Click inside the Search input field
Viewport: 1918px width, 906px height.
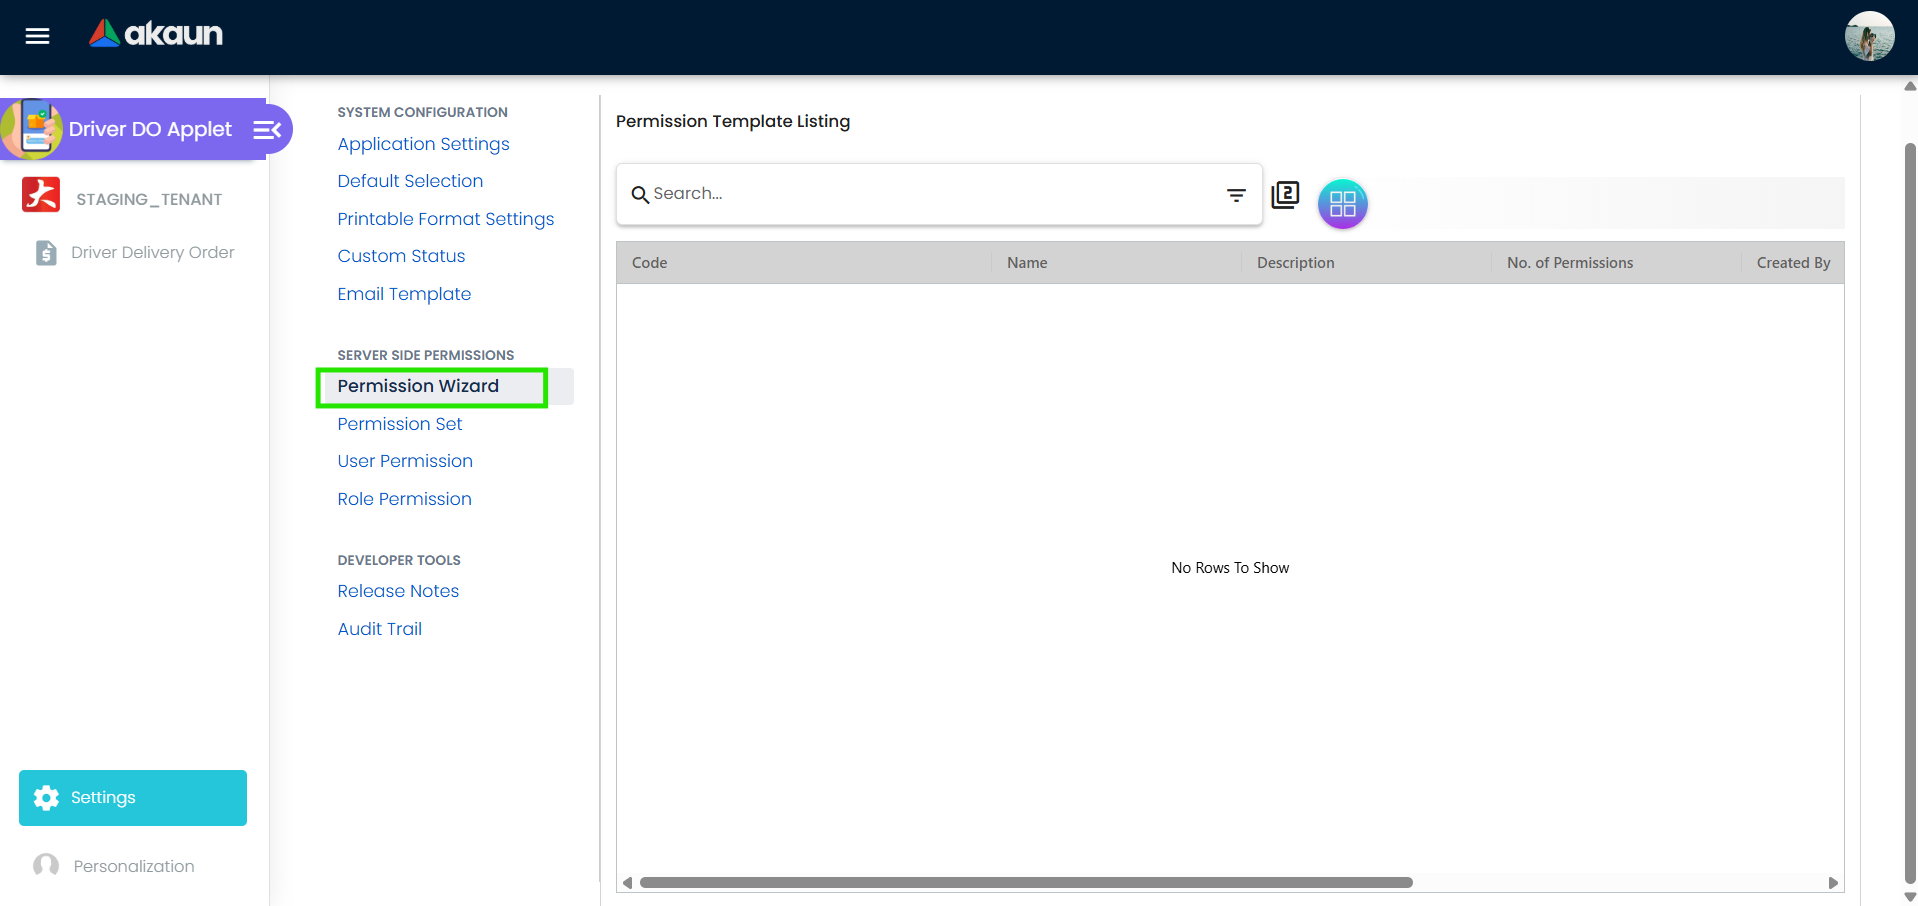[x=900, y=194]
